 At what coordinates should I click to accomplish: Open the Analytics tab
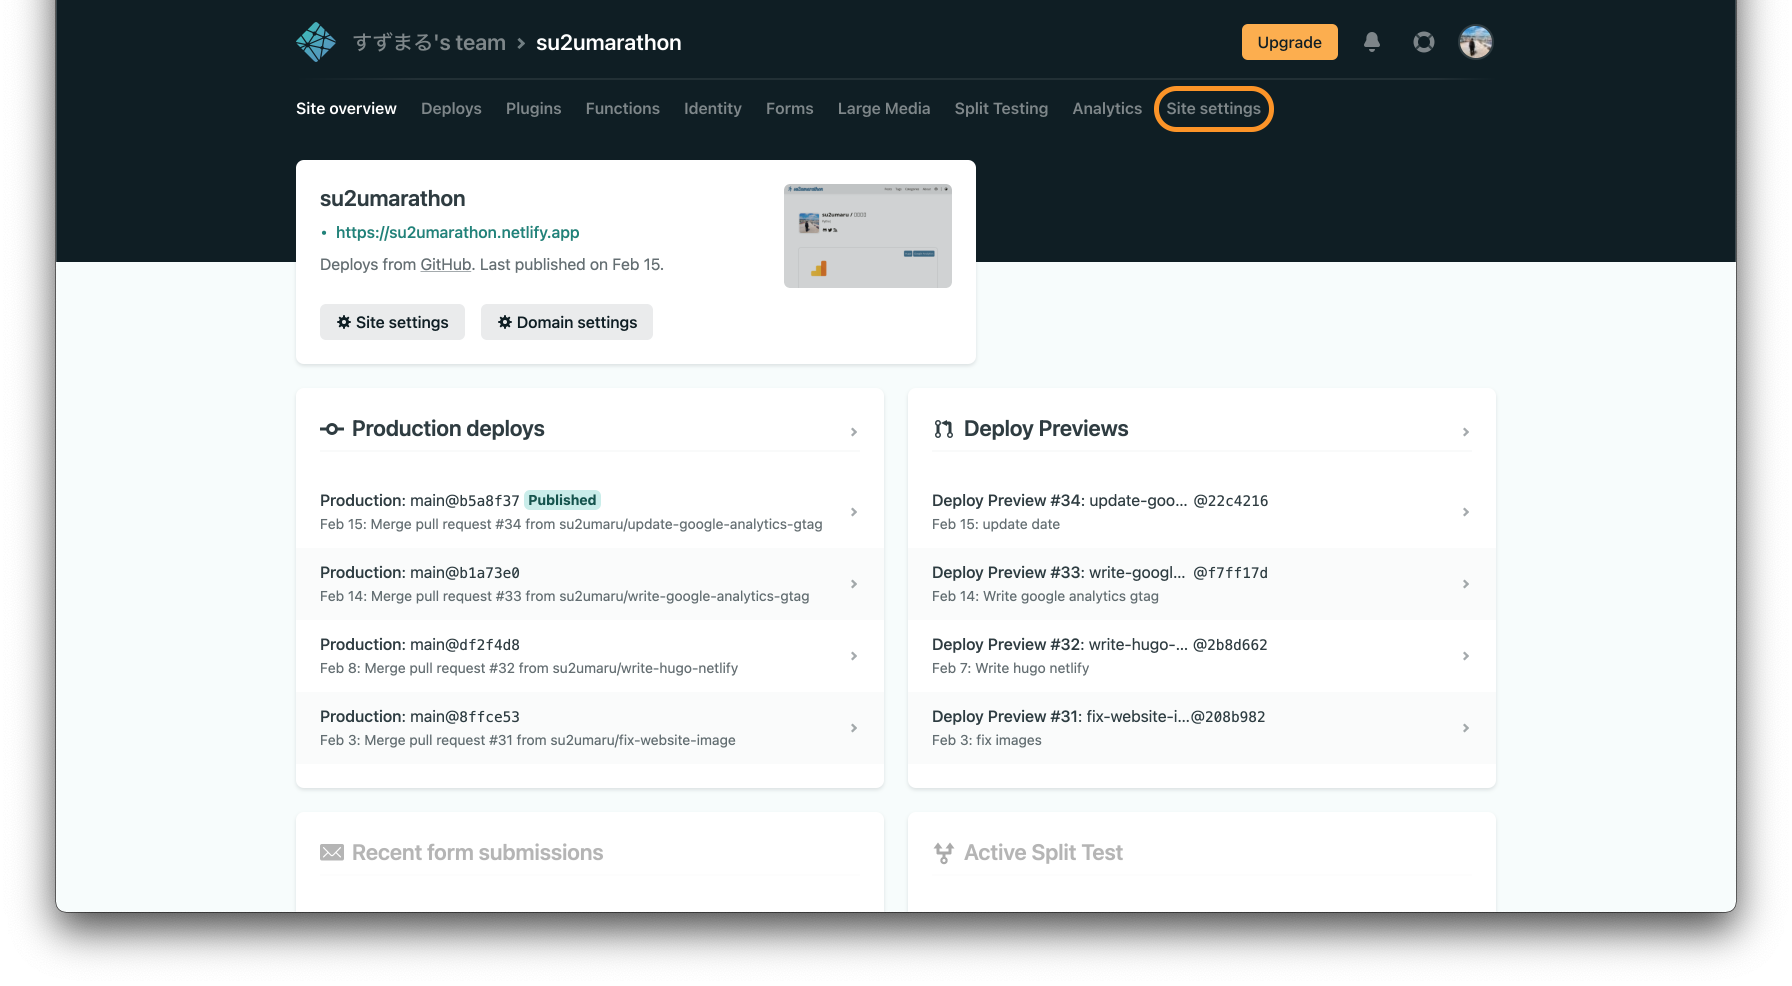(1107, 108)
